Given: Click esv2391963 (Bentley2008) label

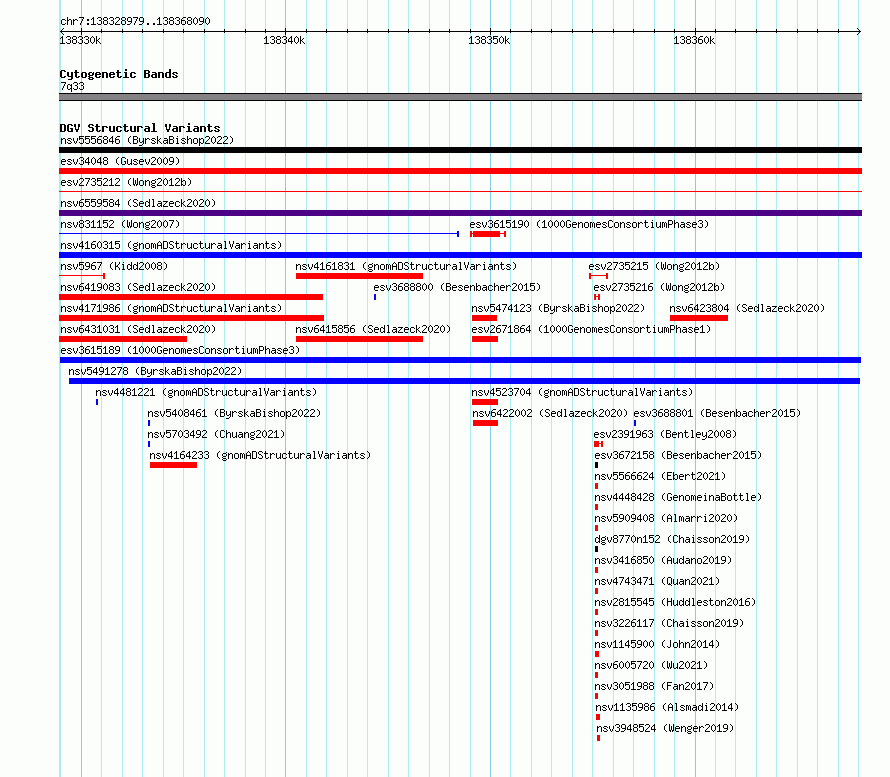Looking at the screenshot, I should [665, 434].
